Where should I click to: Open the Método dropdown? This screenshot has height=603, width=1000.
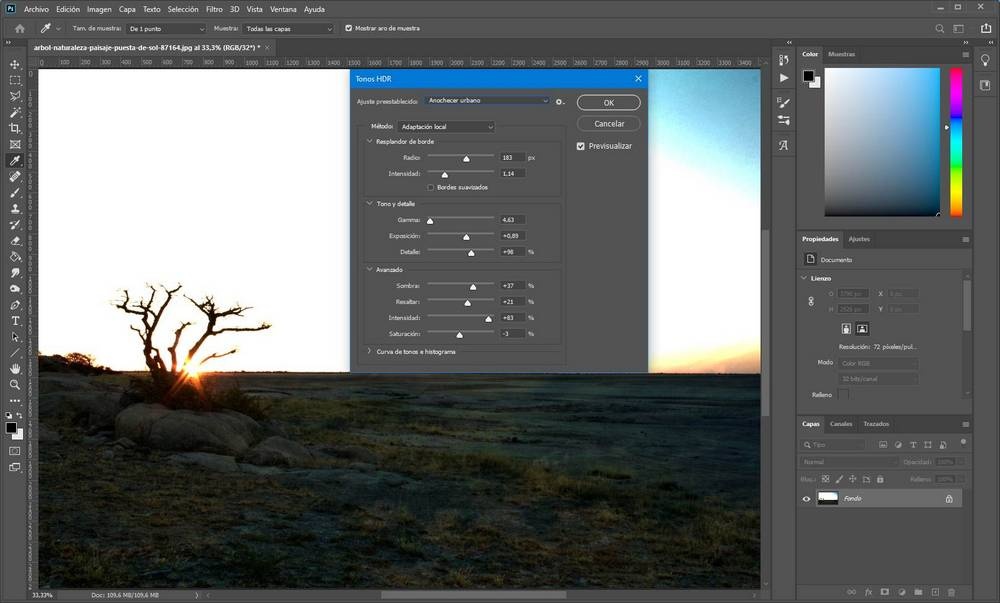446,127
